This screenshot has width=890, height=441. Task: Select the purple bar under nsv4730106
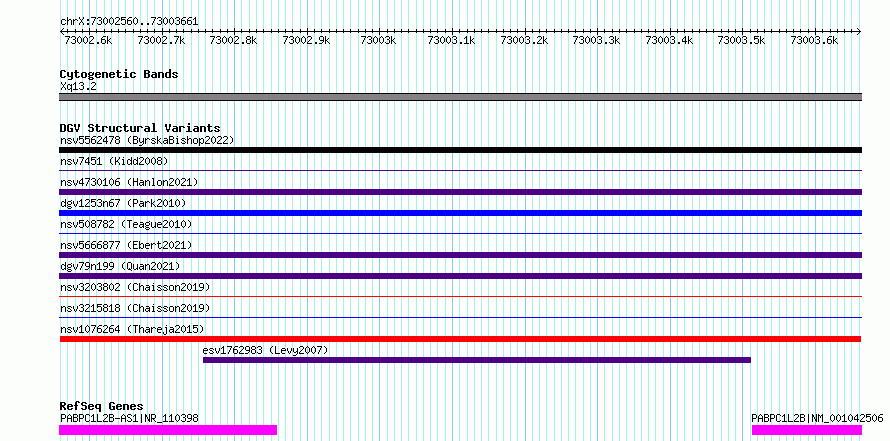coord(460,192)
